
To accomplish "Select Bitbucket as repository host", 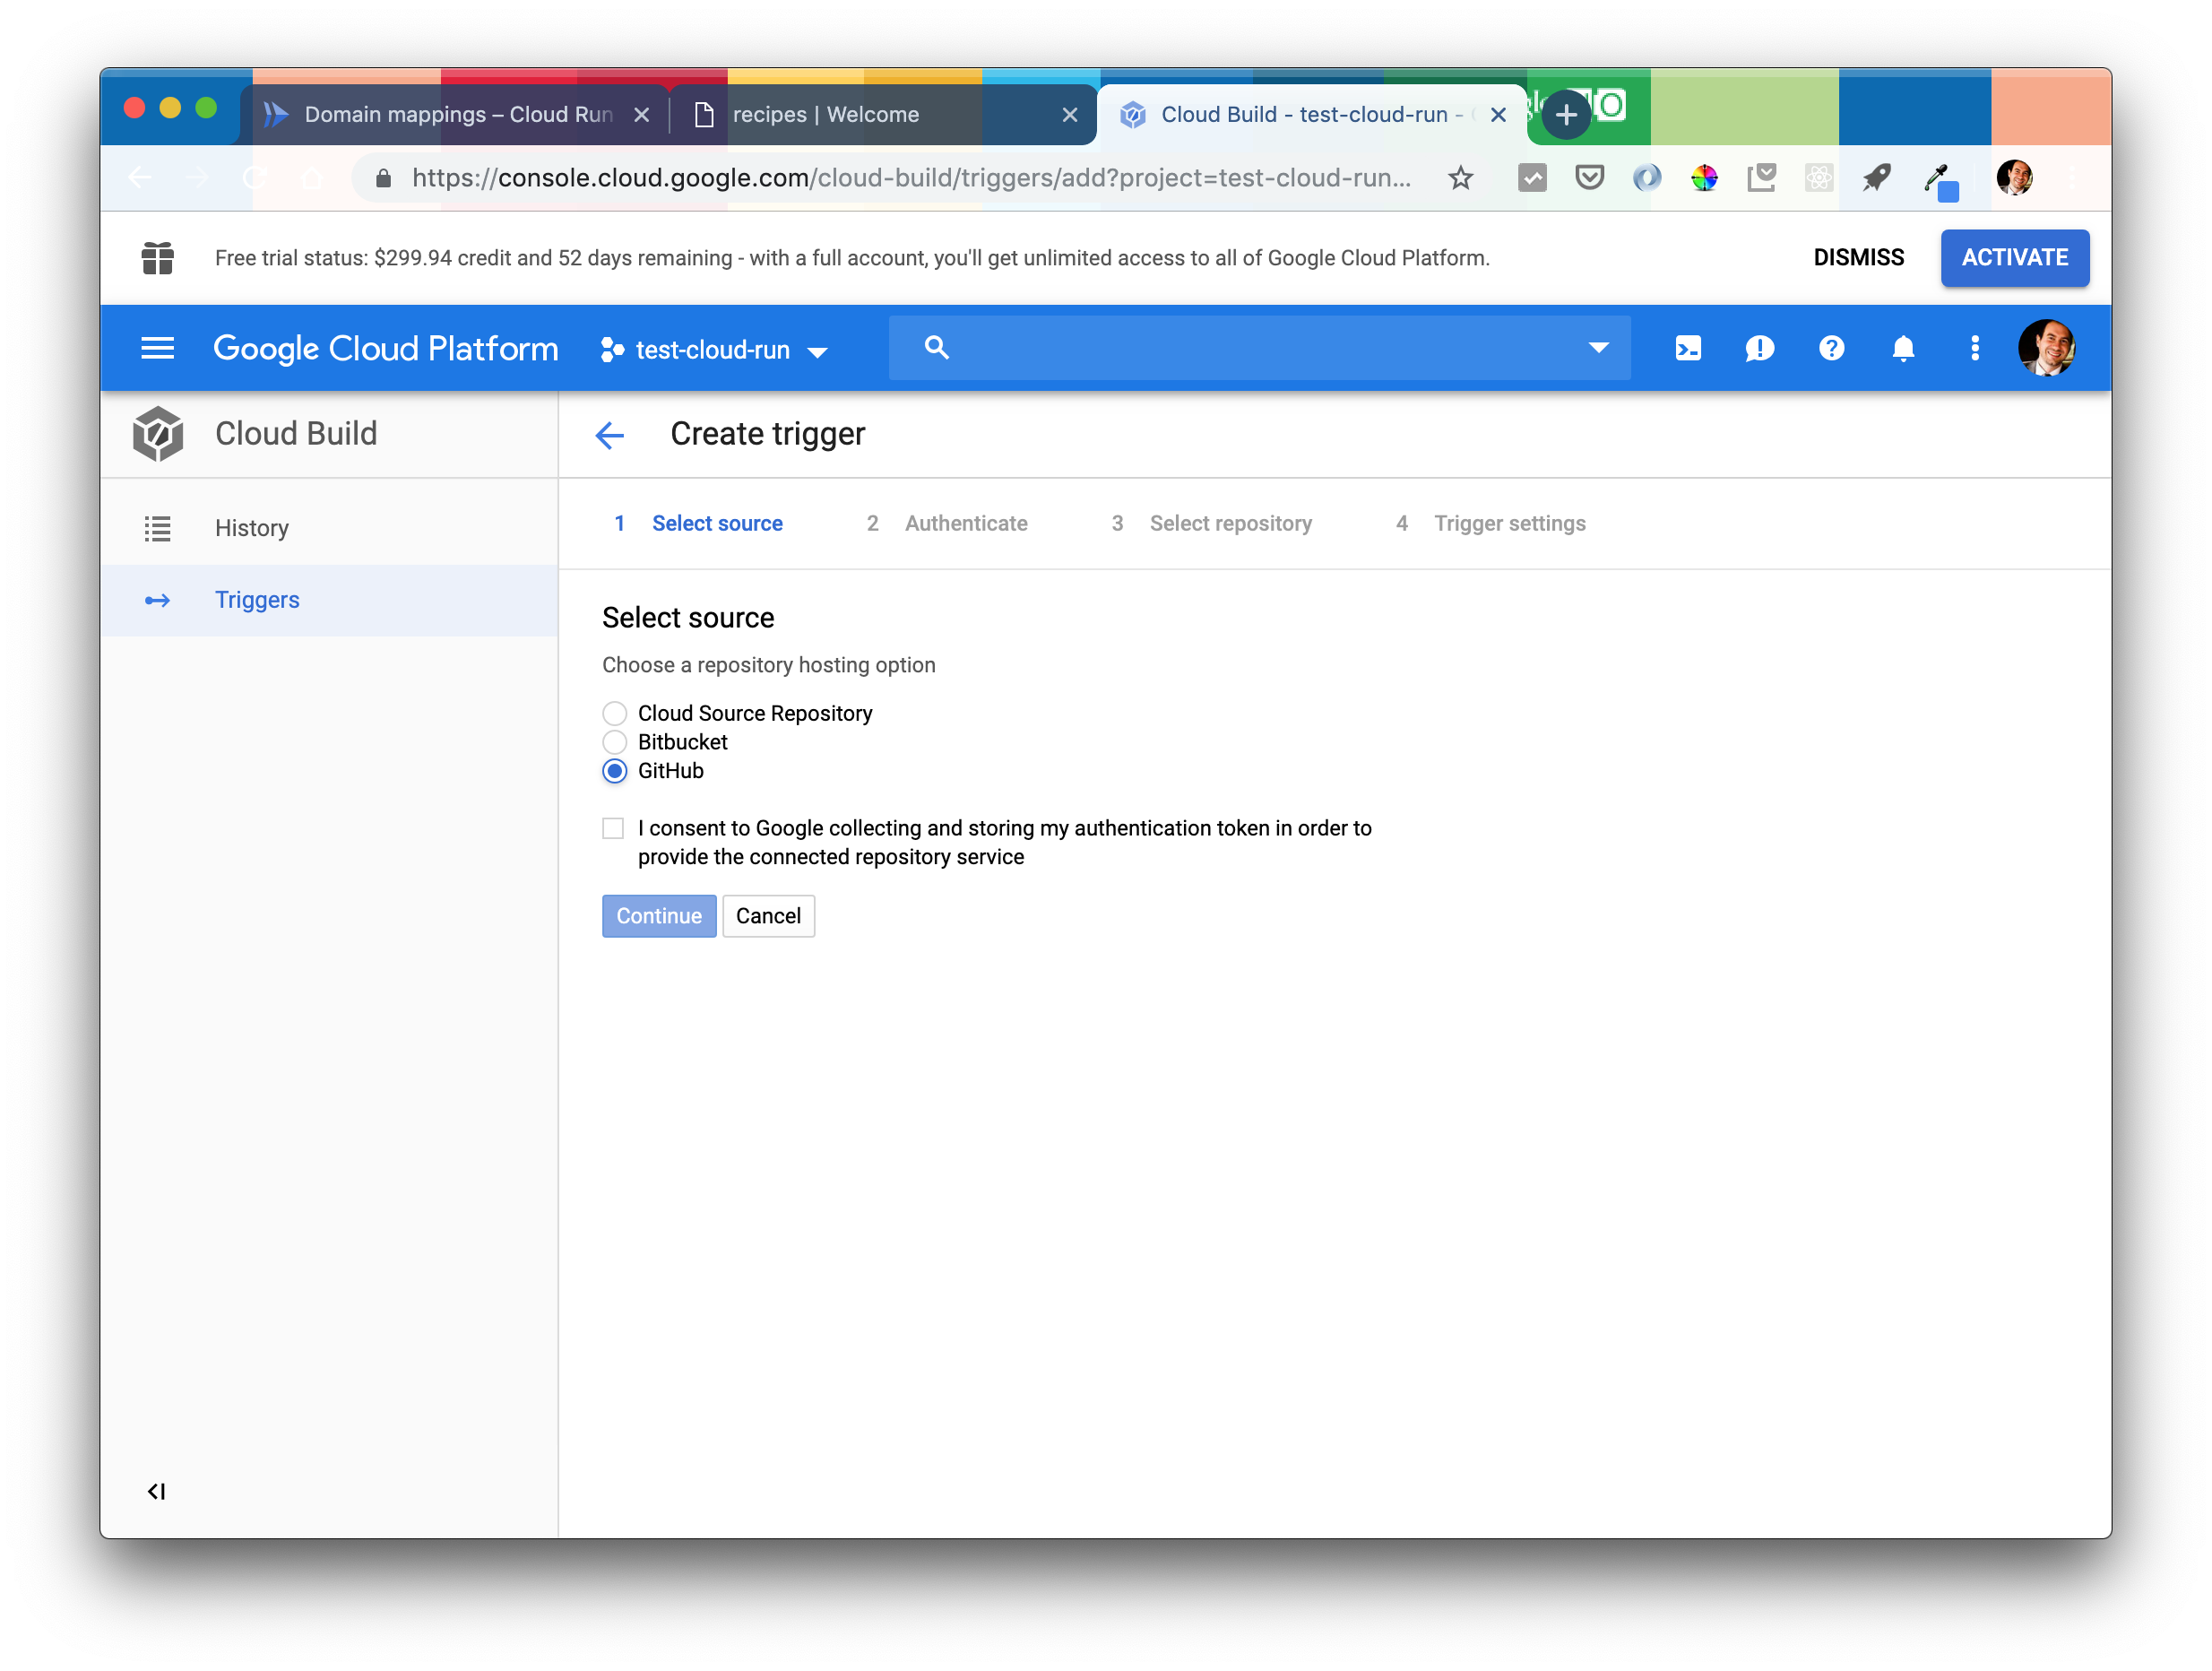I will coord(614,742).
